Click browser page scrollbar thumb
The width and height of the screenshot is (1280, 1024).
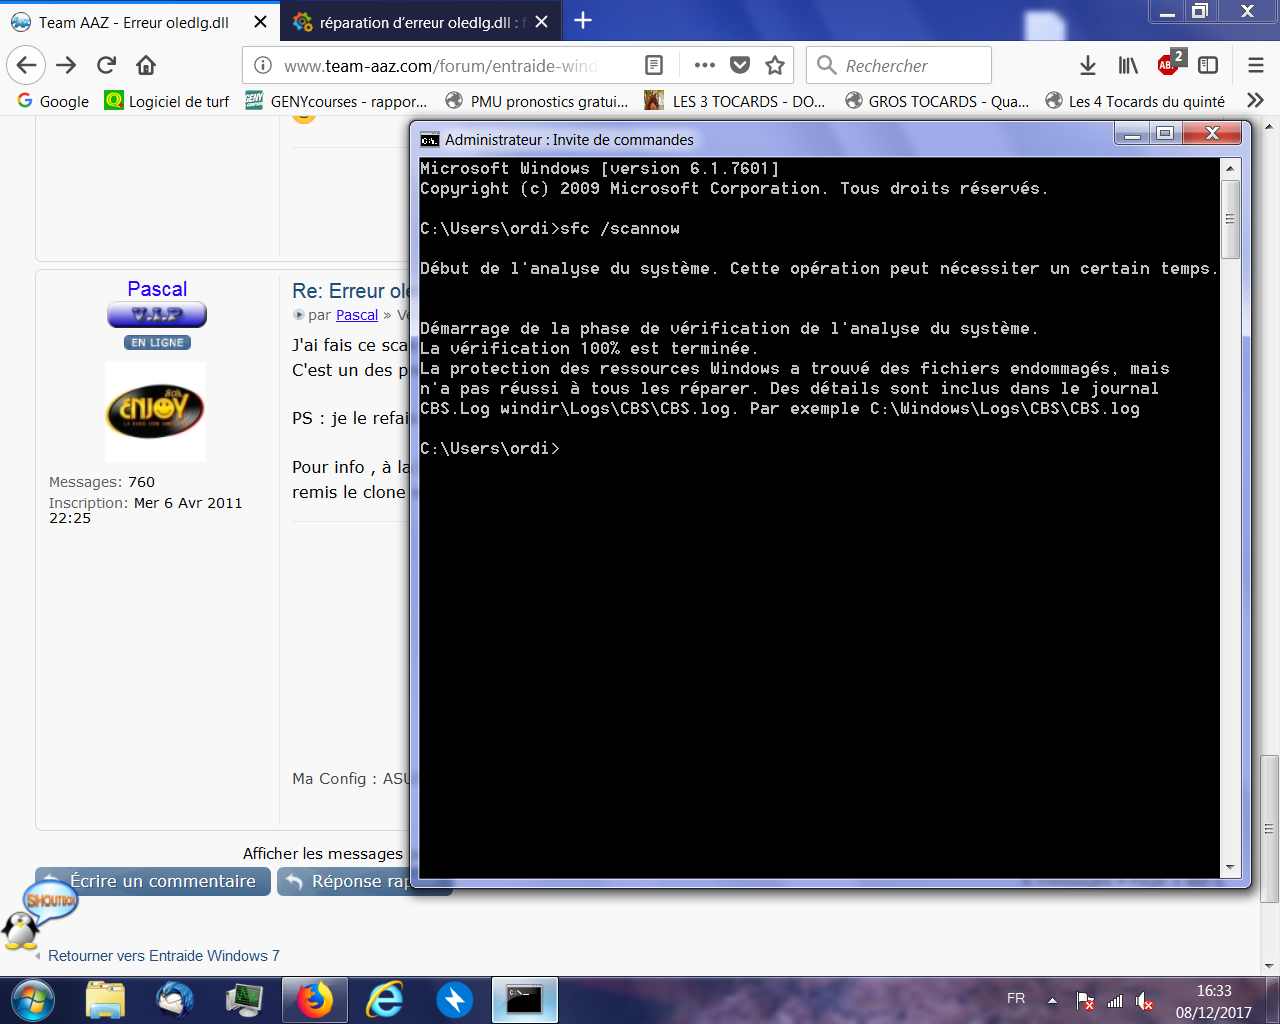[x=1269, y=829]
